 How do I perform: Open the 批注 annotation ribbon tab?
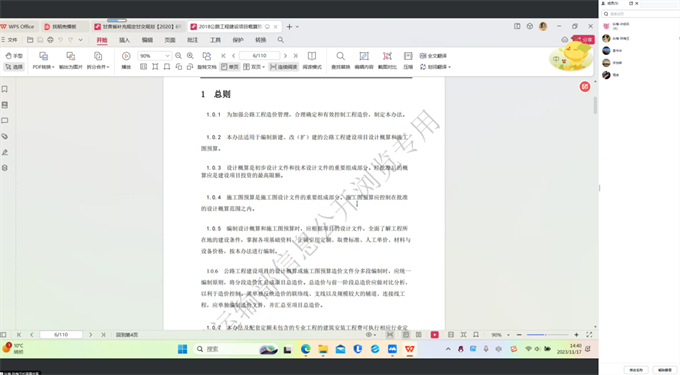click(193, 40)
